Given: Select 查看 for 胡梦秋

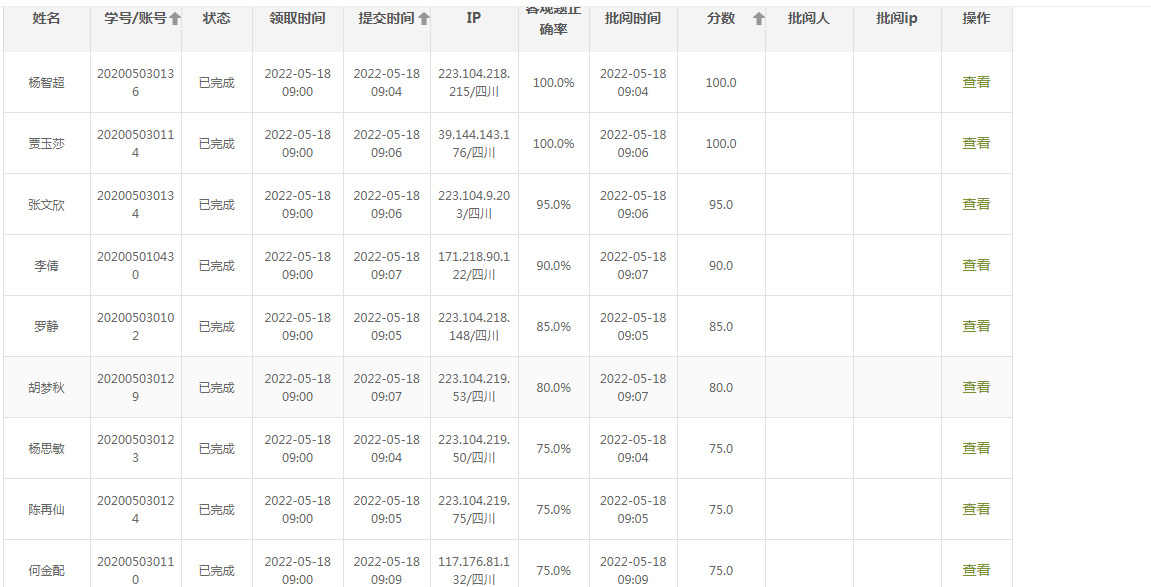Looking at the screenshot, I should point(976,387).
